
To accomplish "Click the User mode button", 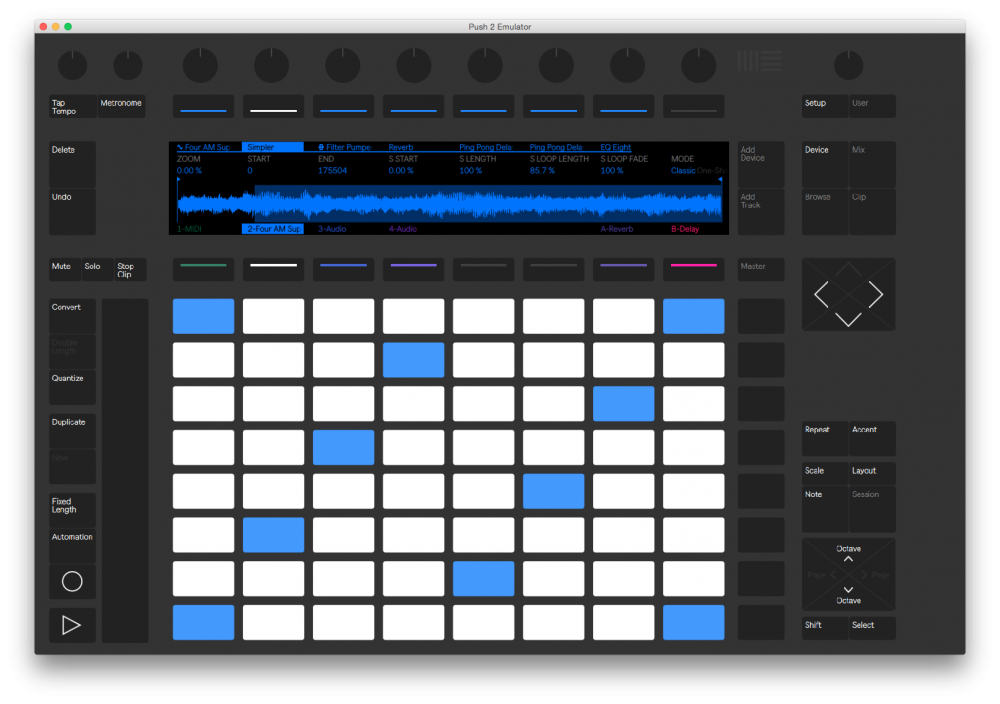I will point(872,106).
